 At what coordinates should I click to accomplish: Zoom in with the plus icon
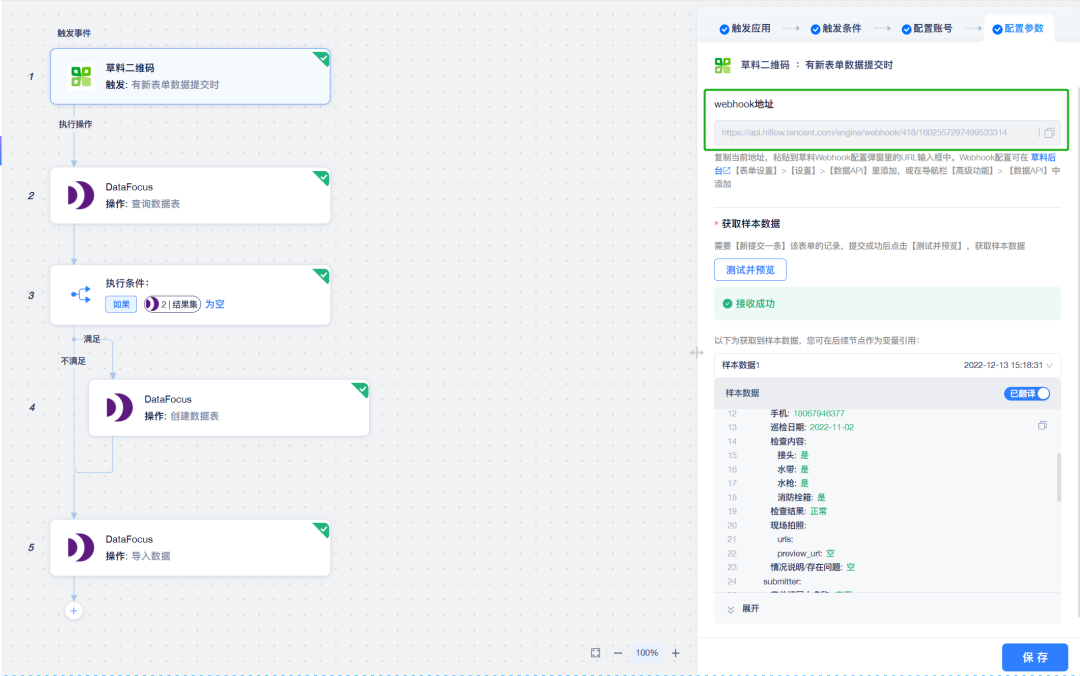(676, 653)
